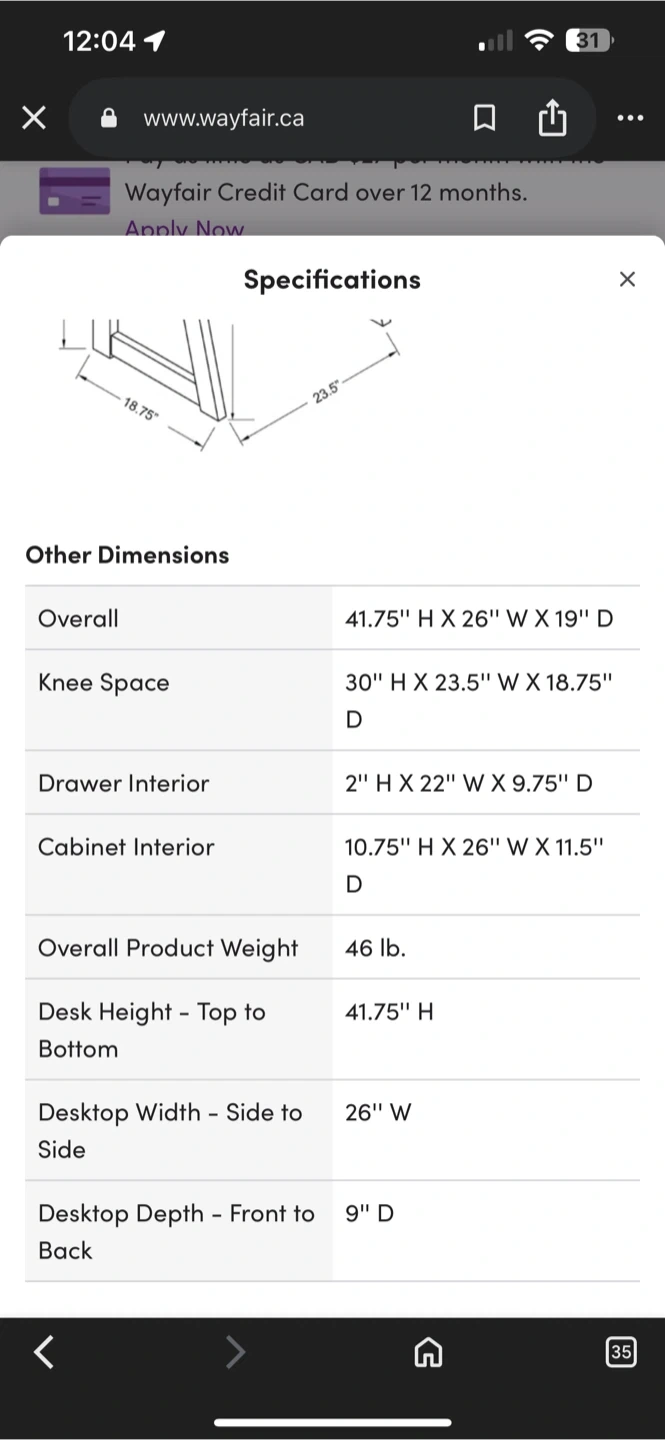Tap the Apply Now link
Screen dimensions: 665x1440
[184, 229]
